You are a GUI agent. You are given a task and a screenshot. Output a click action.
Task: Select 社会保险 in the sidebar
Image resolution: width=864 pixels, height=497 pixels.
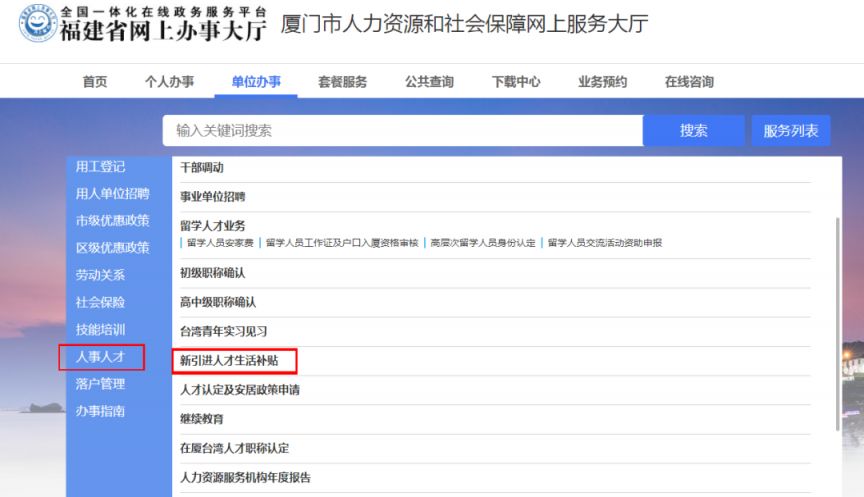(x=100, y=302)
